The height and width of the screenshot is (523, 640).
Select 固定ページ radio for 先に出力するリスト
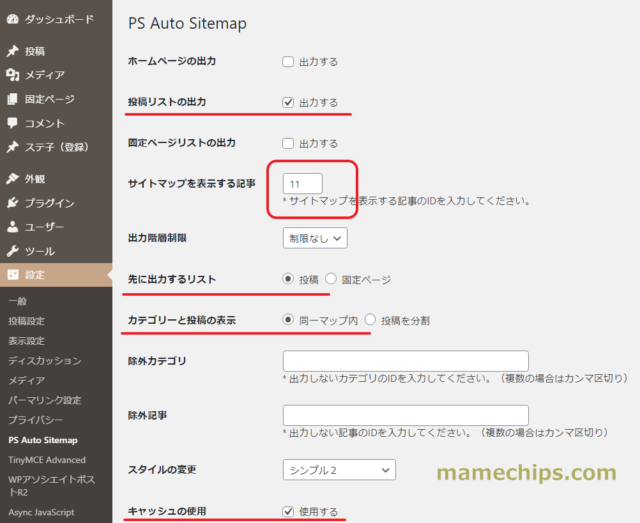pyautogui.click(x=331, y=279)
